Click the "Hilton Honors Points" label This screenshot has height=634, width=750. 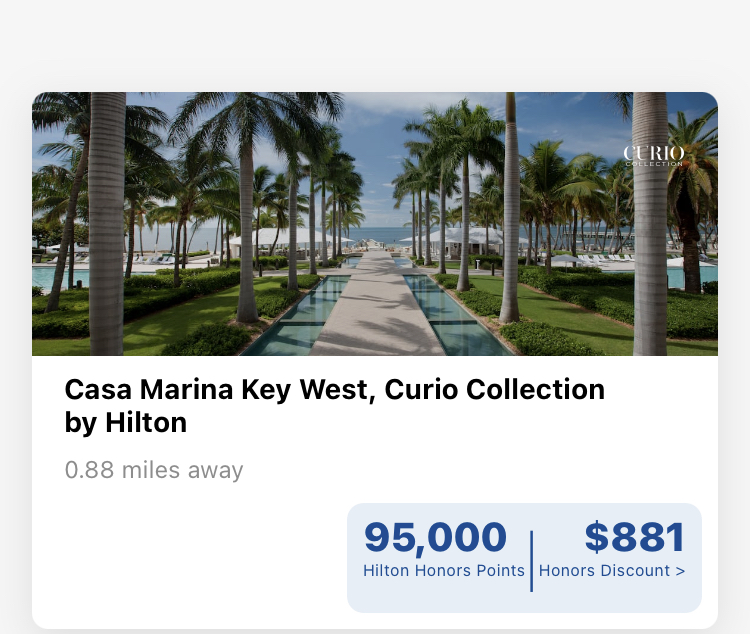(x=444, y=571)
